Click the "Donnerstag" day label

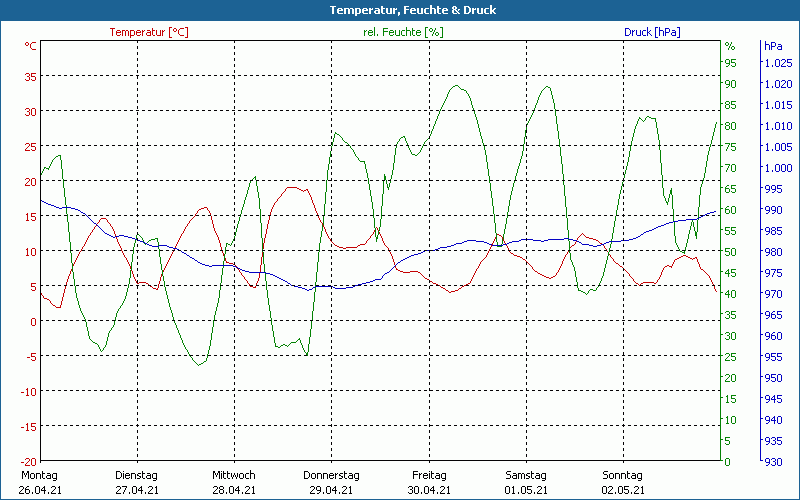[x=331, y=476]
